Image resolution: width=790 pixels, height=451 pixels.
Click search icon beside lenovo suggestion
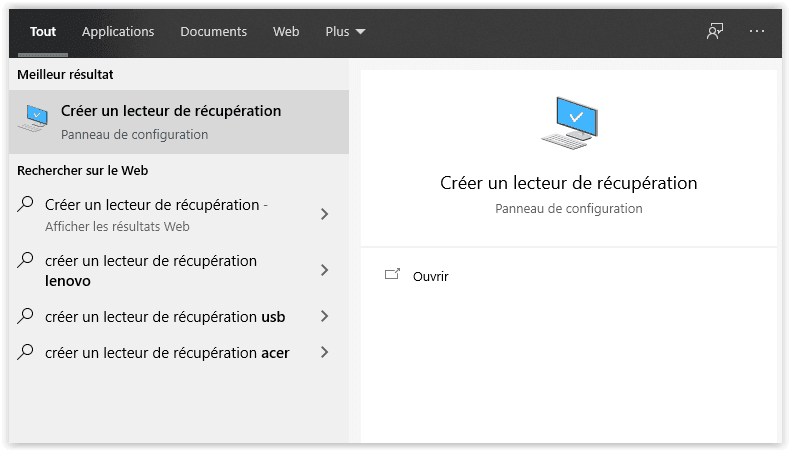click(x=26, y=261)
